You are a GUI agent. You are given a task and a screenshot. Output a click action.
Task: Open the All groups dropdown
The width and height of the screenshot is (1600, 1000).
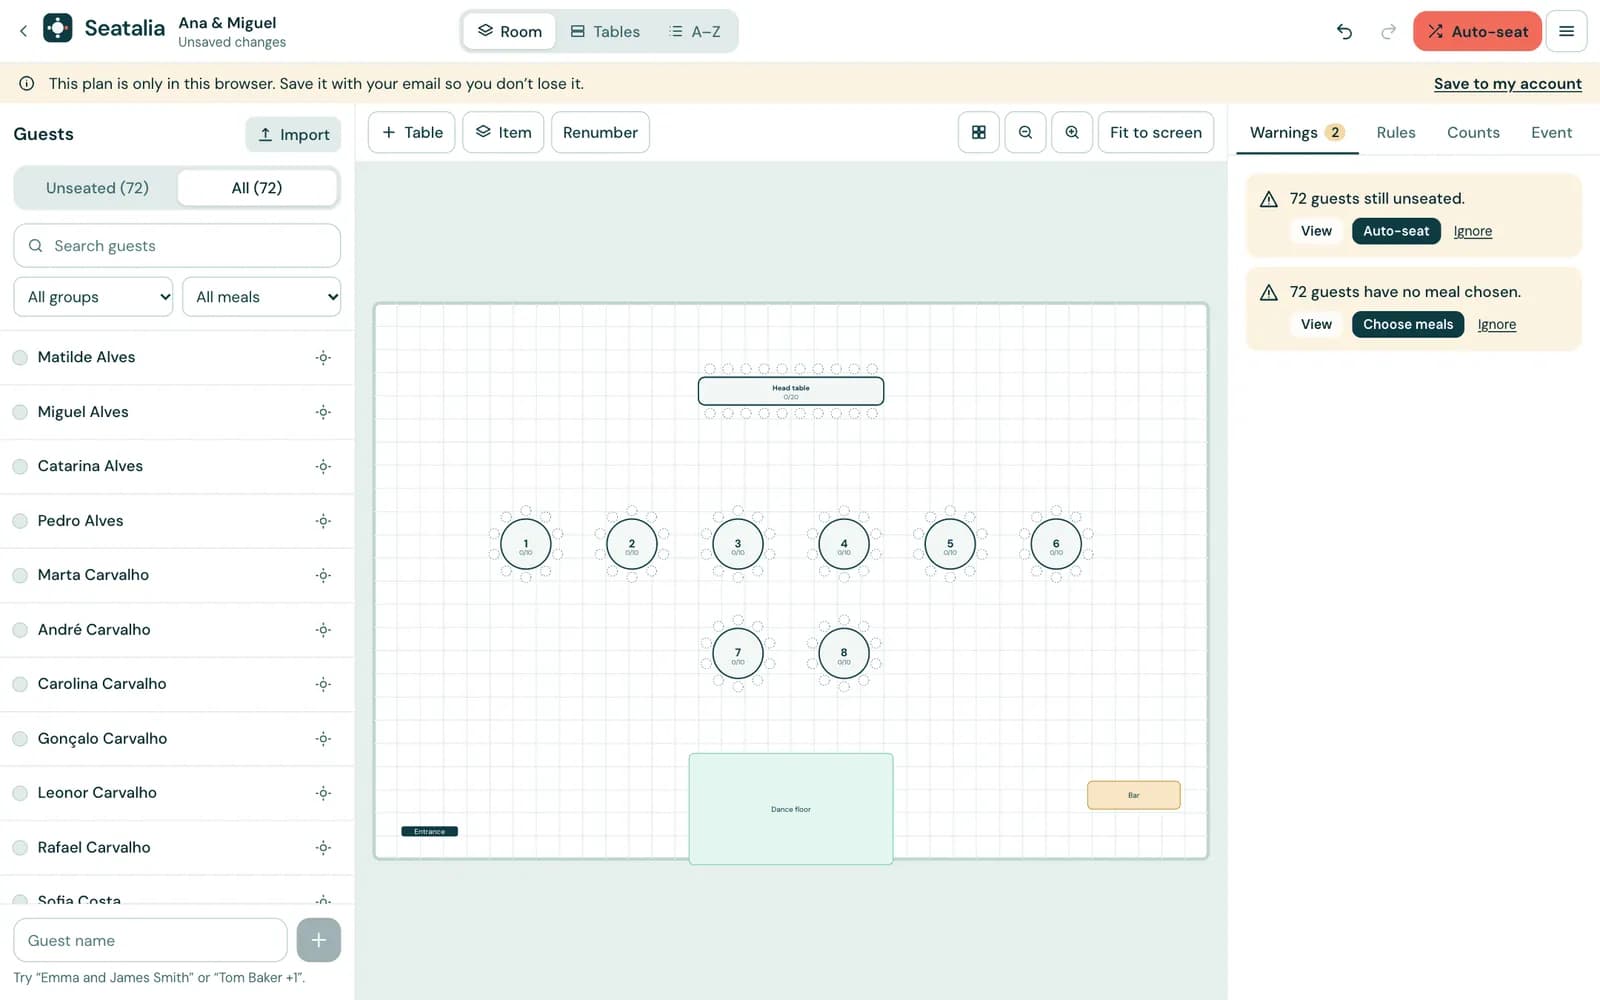coord(94,297)
